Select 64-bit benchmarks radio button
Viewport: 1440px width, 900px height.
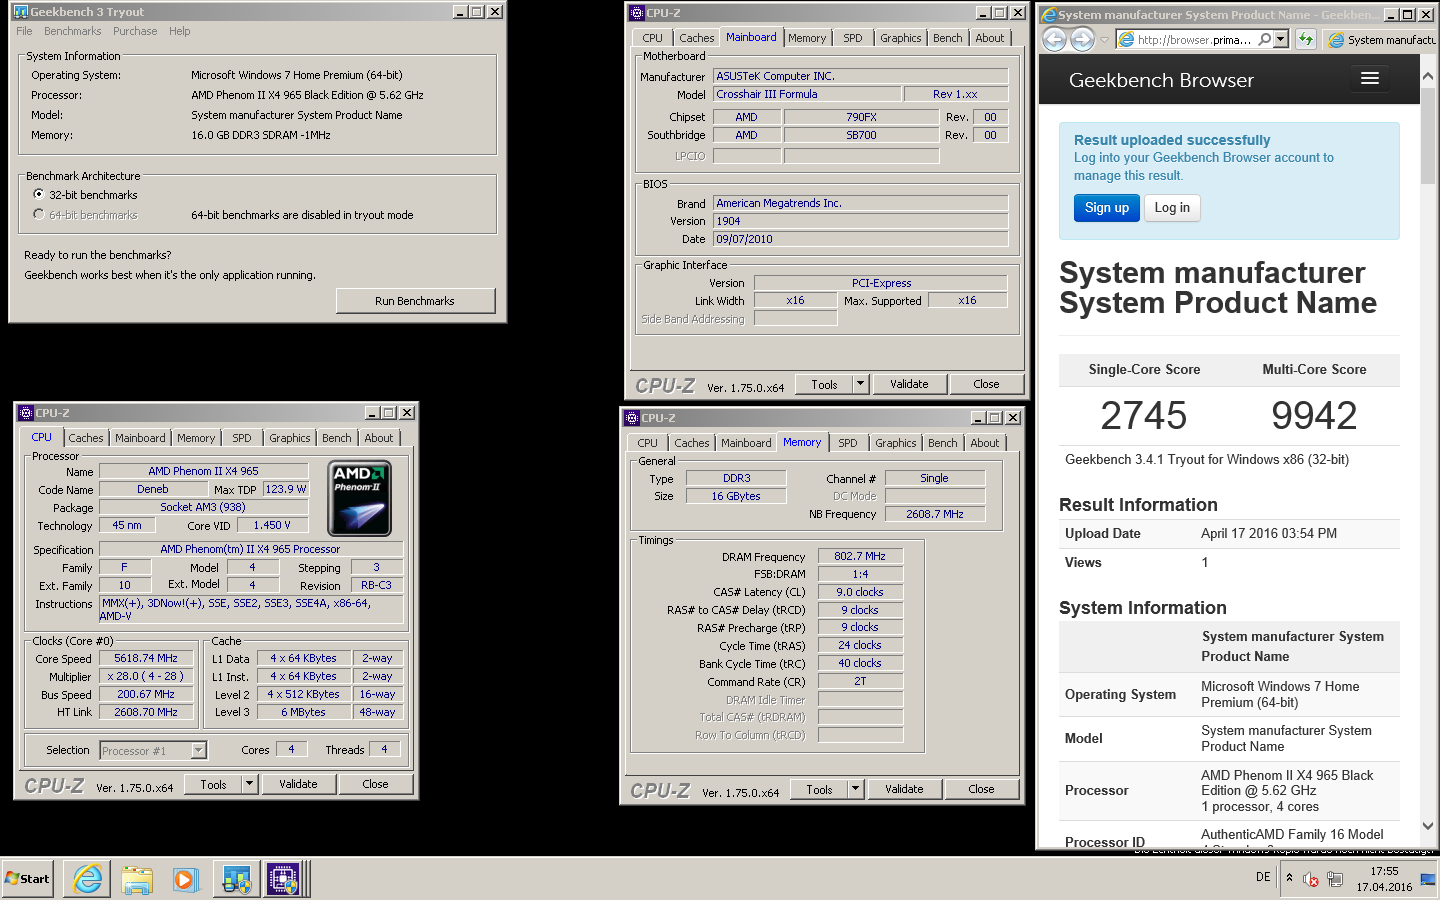pyautogui.click(x=39, y=214)
